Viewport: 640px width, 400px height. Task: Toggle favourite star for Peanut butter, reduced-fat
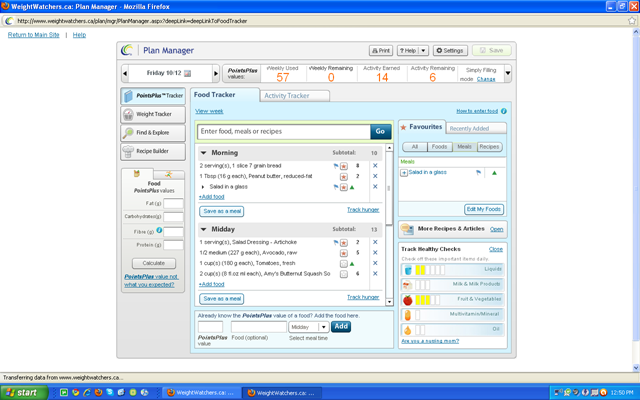344,177
